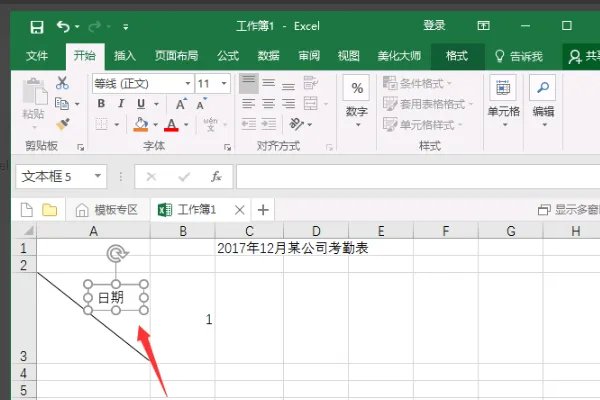600x400 pixels.
Task: Add a new tab with plus button
Action: point(263,210)
